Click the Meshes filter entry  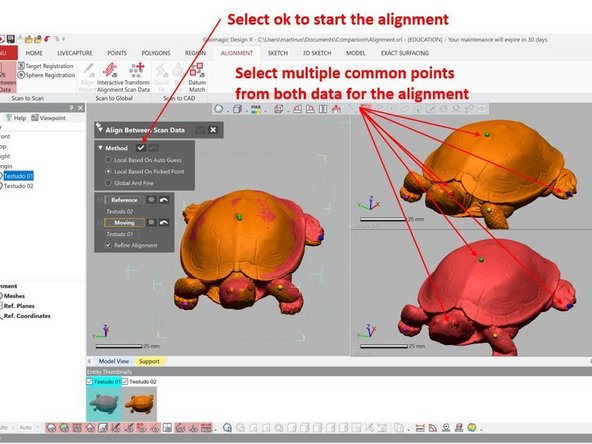point(14,296)
